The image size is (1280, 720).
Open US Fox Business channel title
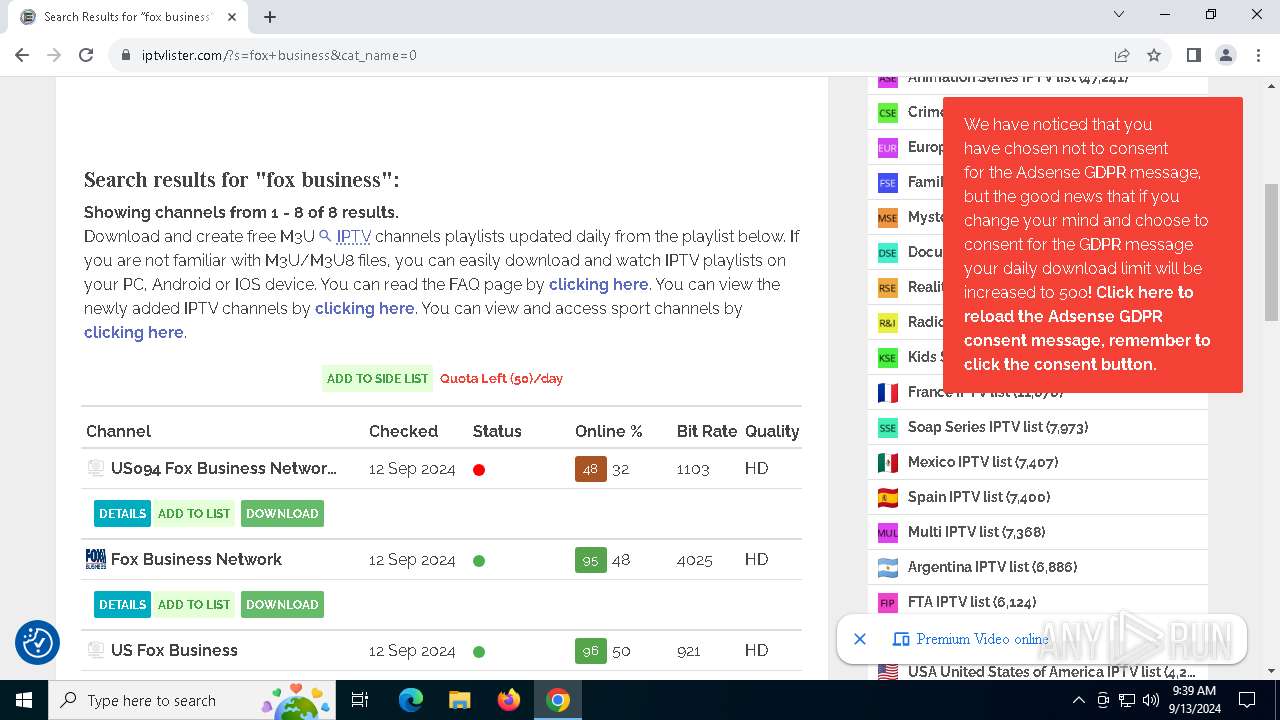(x=174, y=650)
